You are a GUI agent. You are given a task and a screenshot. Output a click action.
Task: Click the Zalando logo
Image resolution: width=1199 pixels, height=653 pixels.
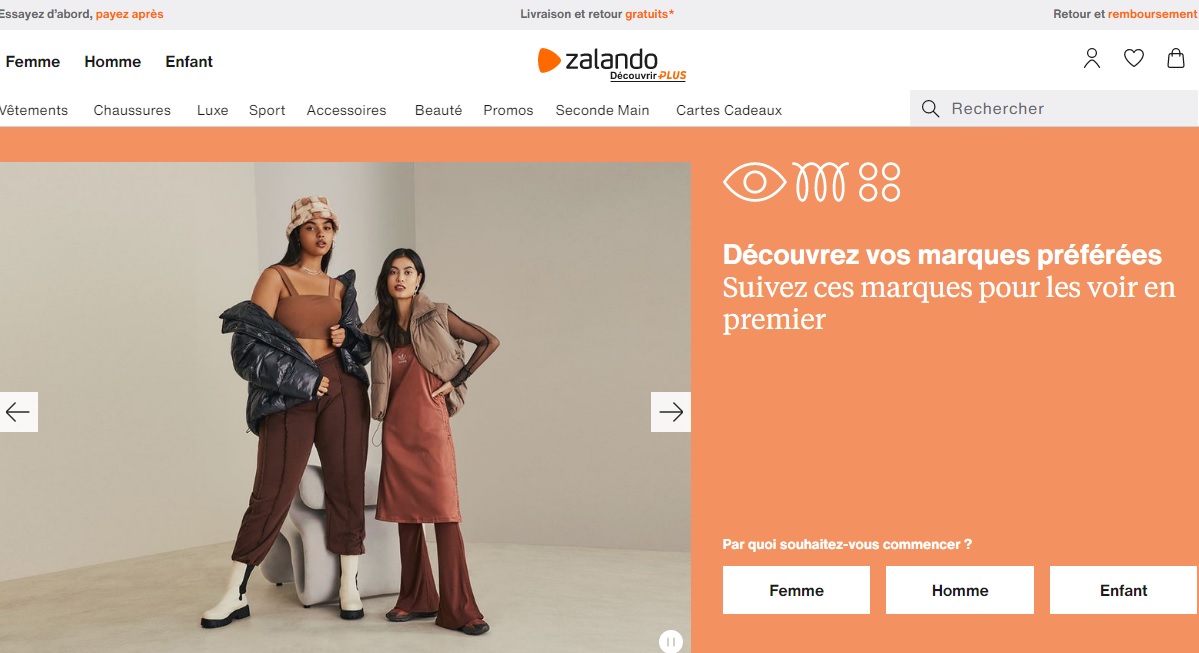[x=597, y=60]
